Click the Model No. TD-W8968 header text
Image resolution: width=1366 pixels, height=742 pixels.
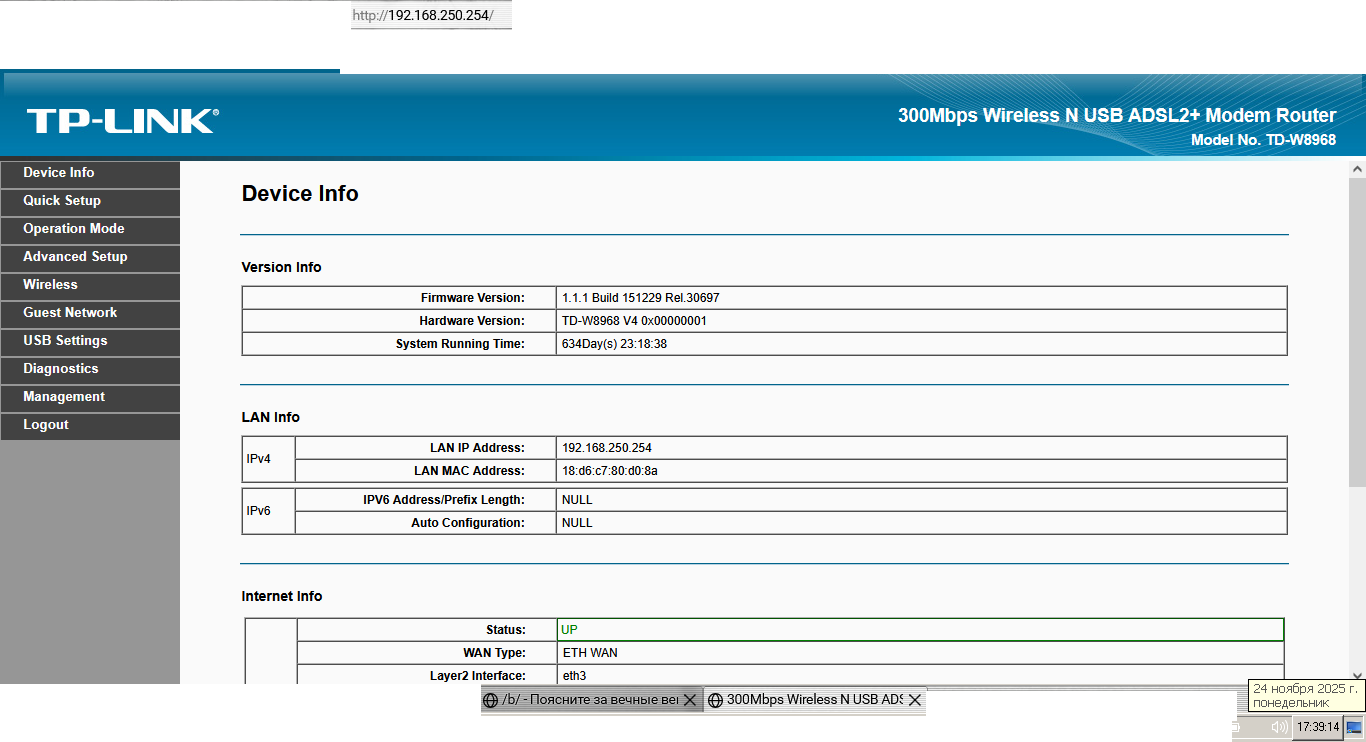[1263, 140]
